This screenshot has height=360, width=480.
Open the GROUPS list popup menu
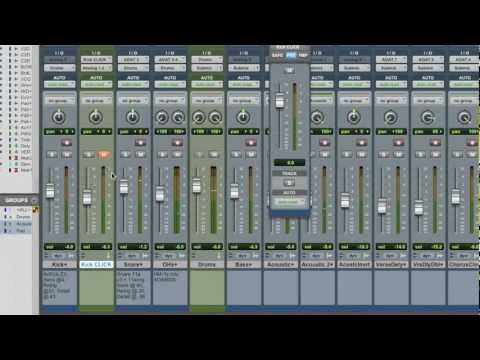click(x=34, y=200)
